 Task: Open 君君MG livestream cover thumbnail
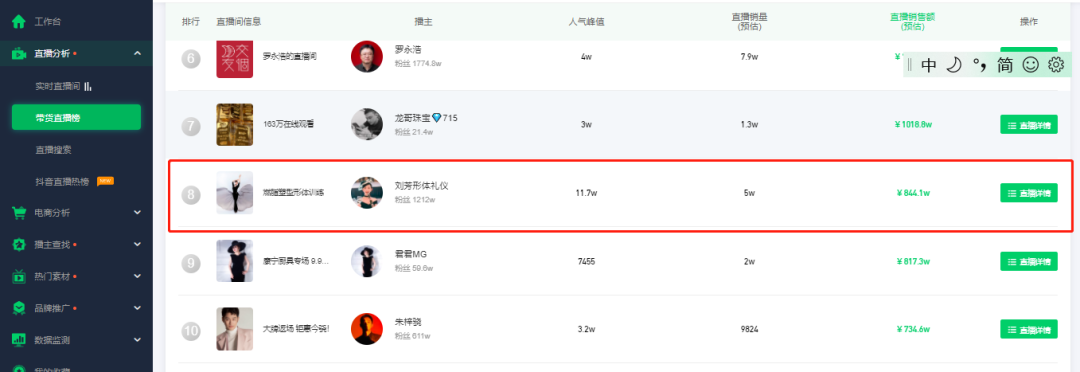coord(234,261)
